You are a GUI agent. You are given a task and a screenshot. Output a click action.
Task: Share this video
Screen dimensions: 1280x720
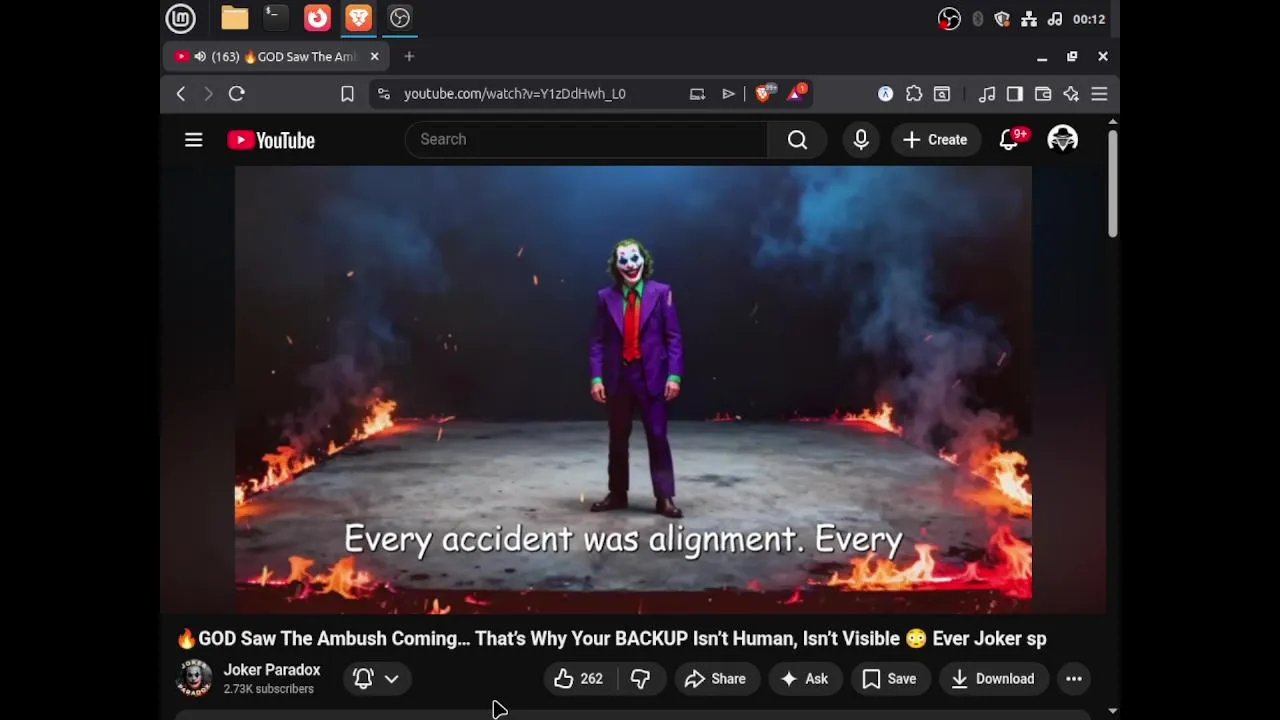click(x=716, y=679)
